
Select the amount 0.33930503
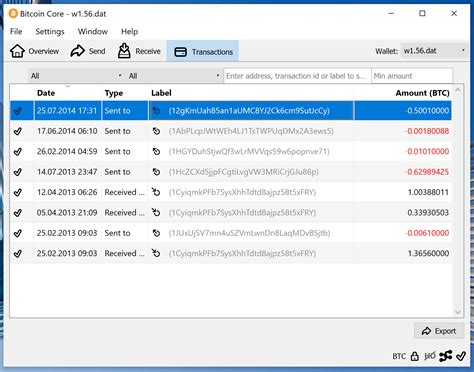(428, 213)
